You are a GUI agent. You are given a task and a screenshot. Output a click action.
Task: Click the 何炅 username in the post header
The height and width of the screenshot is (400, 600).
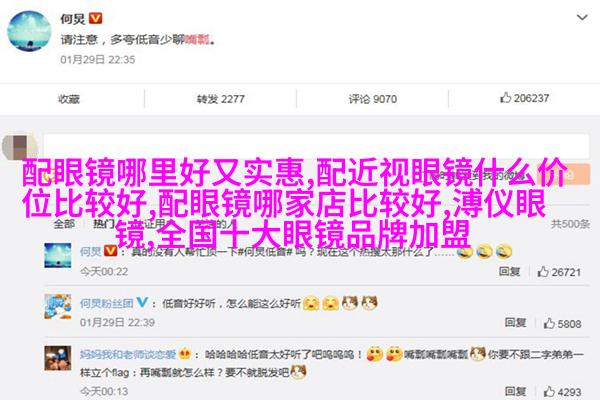72,18
